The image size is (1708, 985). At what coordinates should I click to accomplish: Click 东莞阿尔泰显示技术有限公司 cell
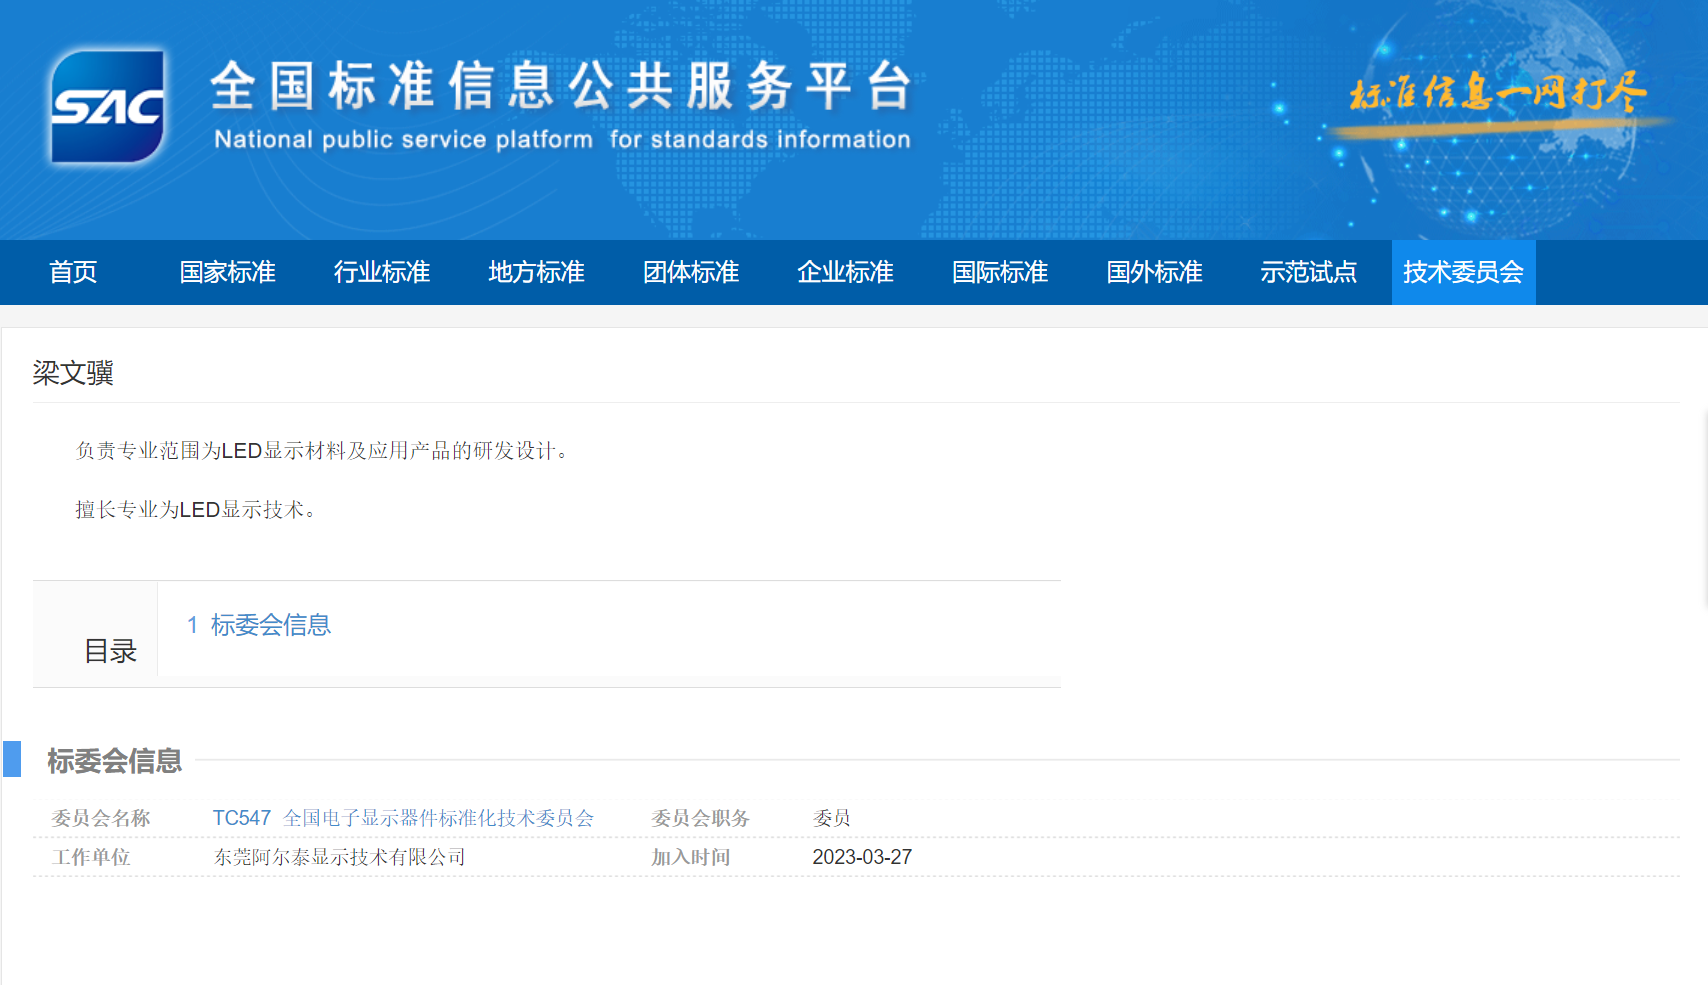[339, 857]
